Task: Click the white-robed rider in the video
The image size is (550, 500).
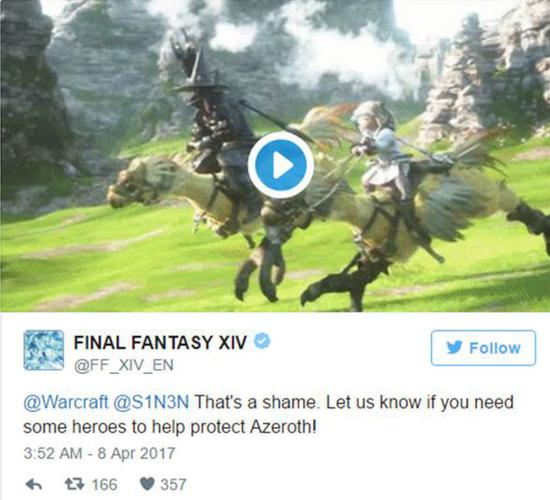Action: tap(381, 147)
